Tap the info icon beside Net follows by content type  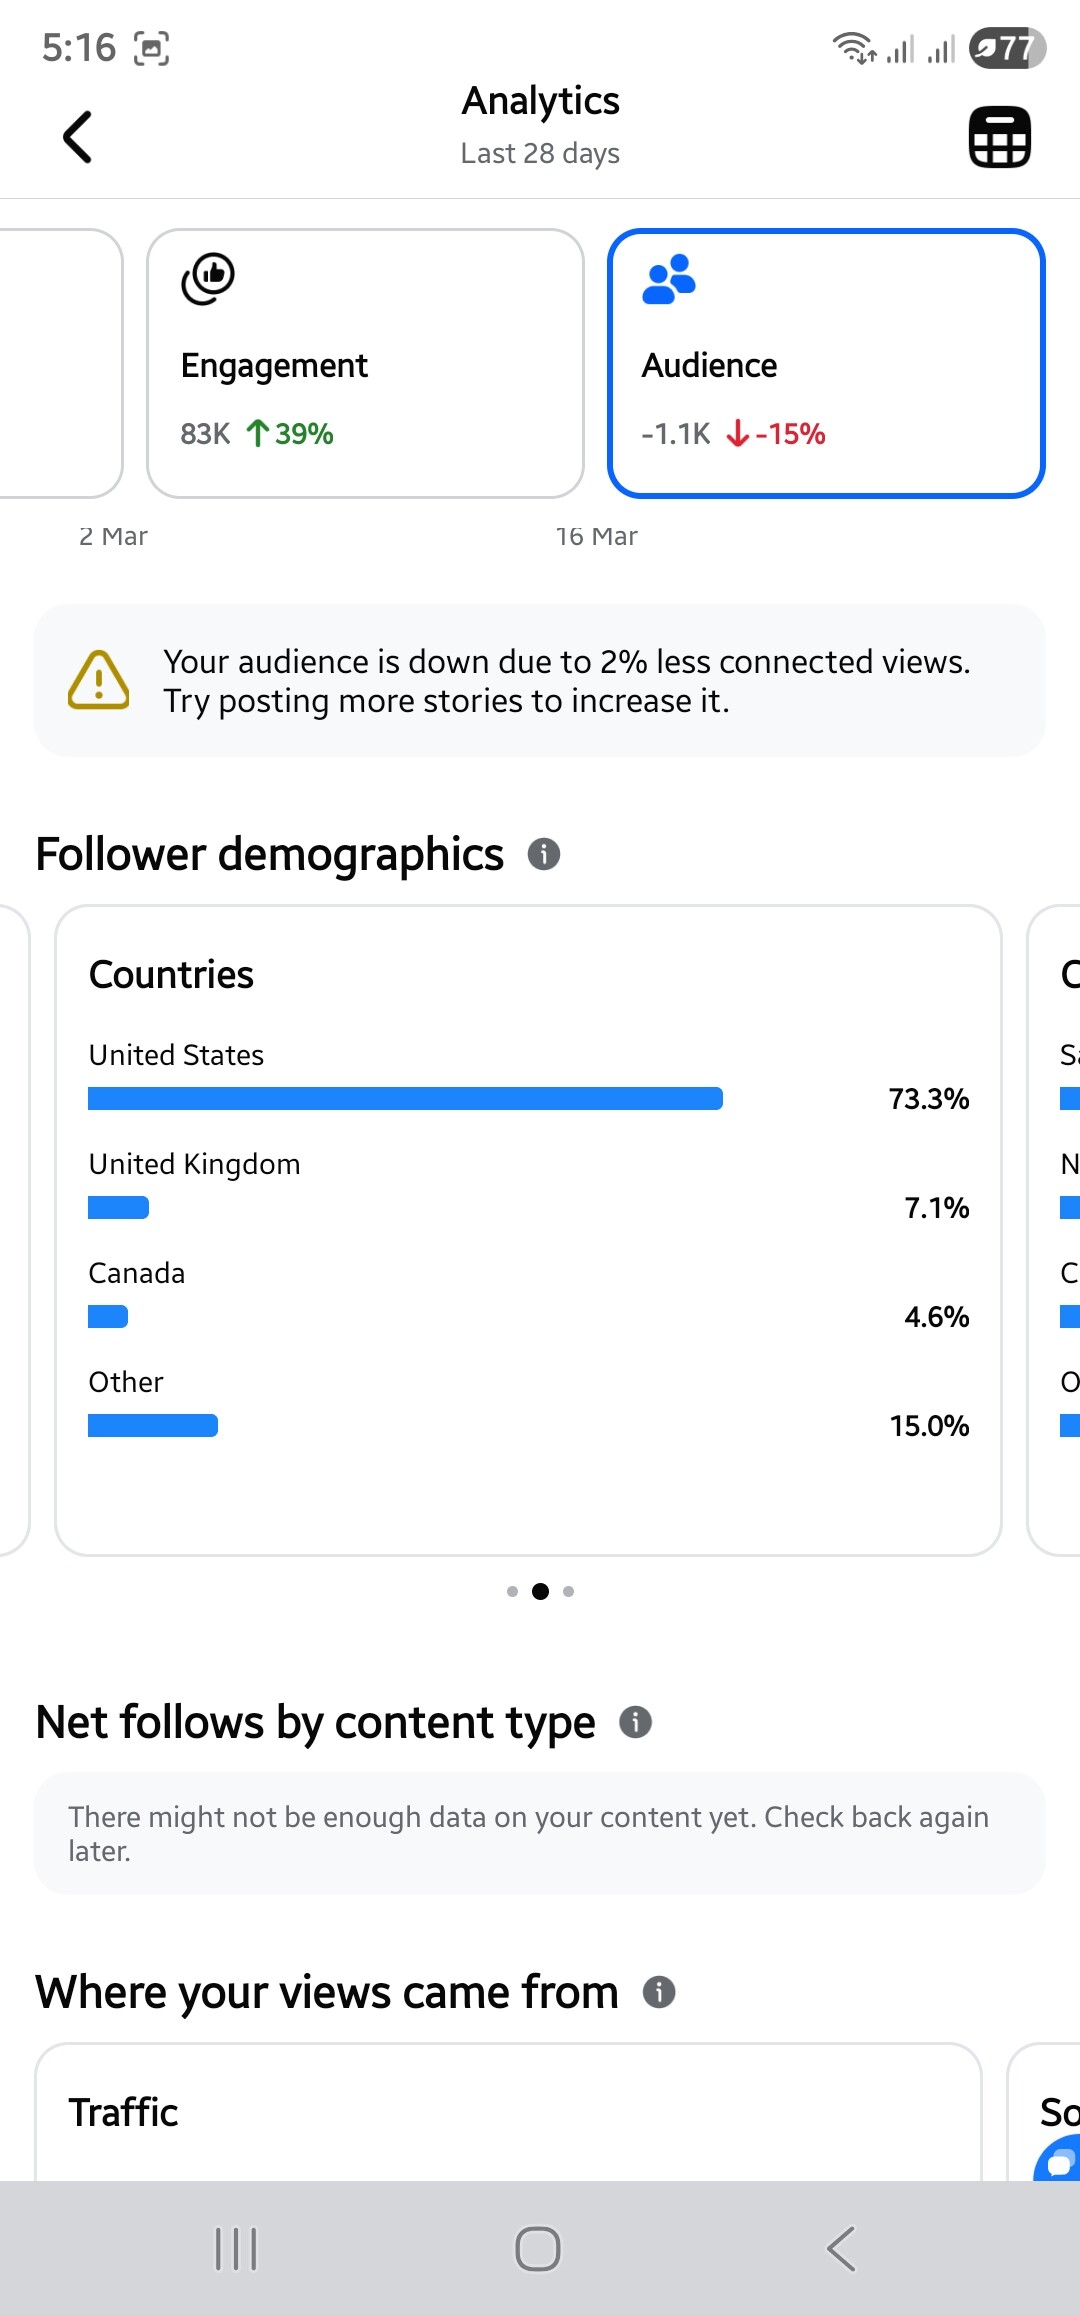636,1722
